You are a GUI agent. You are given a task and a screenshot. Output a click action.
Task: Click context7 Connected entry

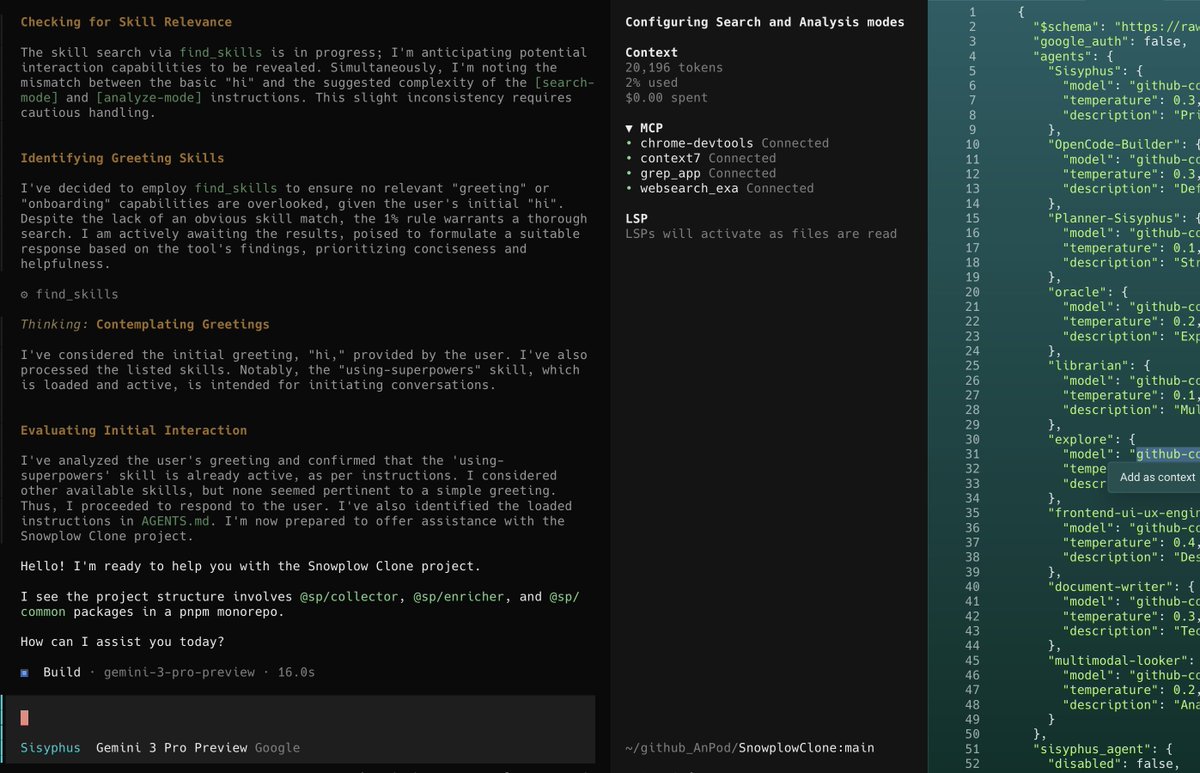pyautogui.click(x=700, y=158)
